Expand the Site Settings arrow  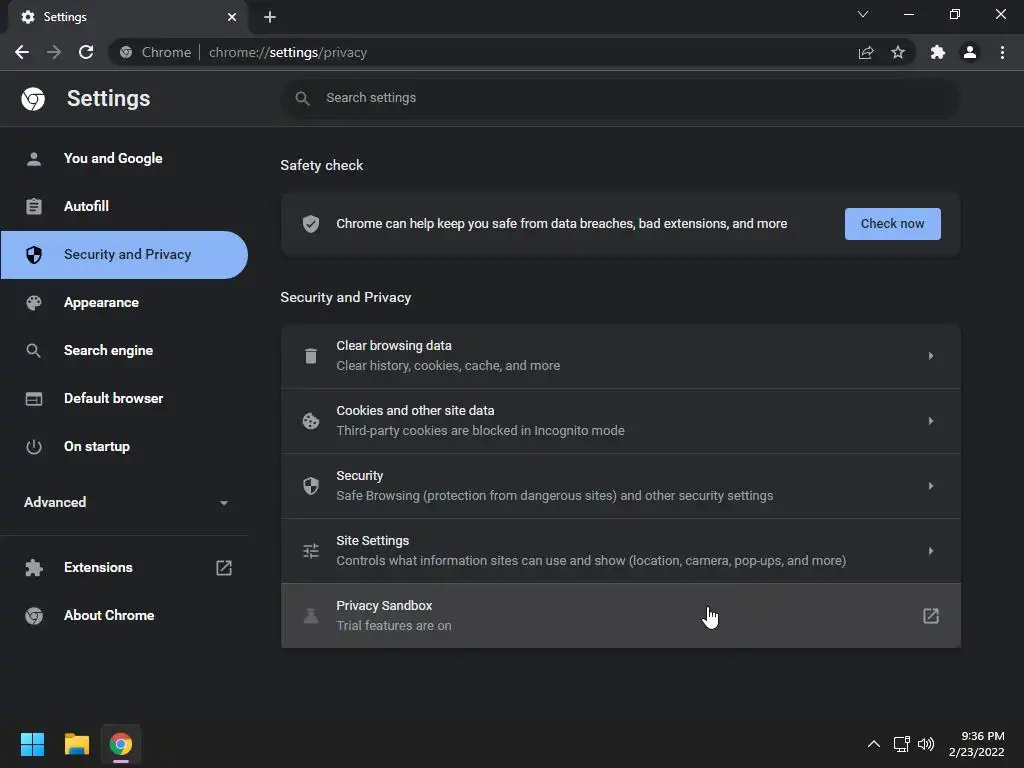931,551
